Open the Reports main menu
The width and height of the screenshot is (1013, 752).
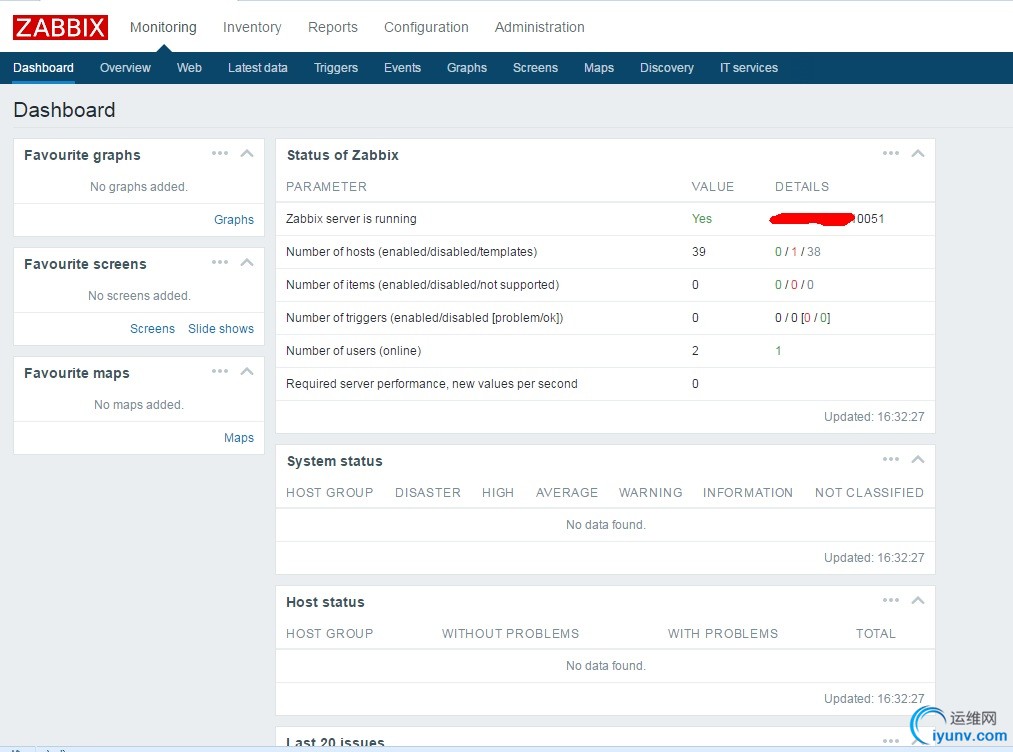pos(333,27)
